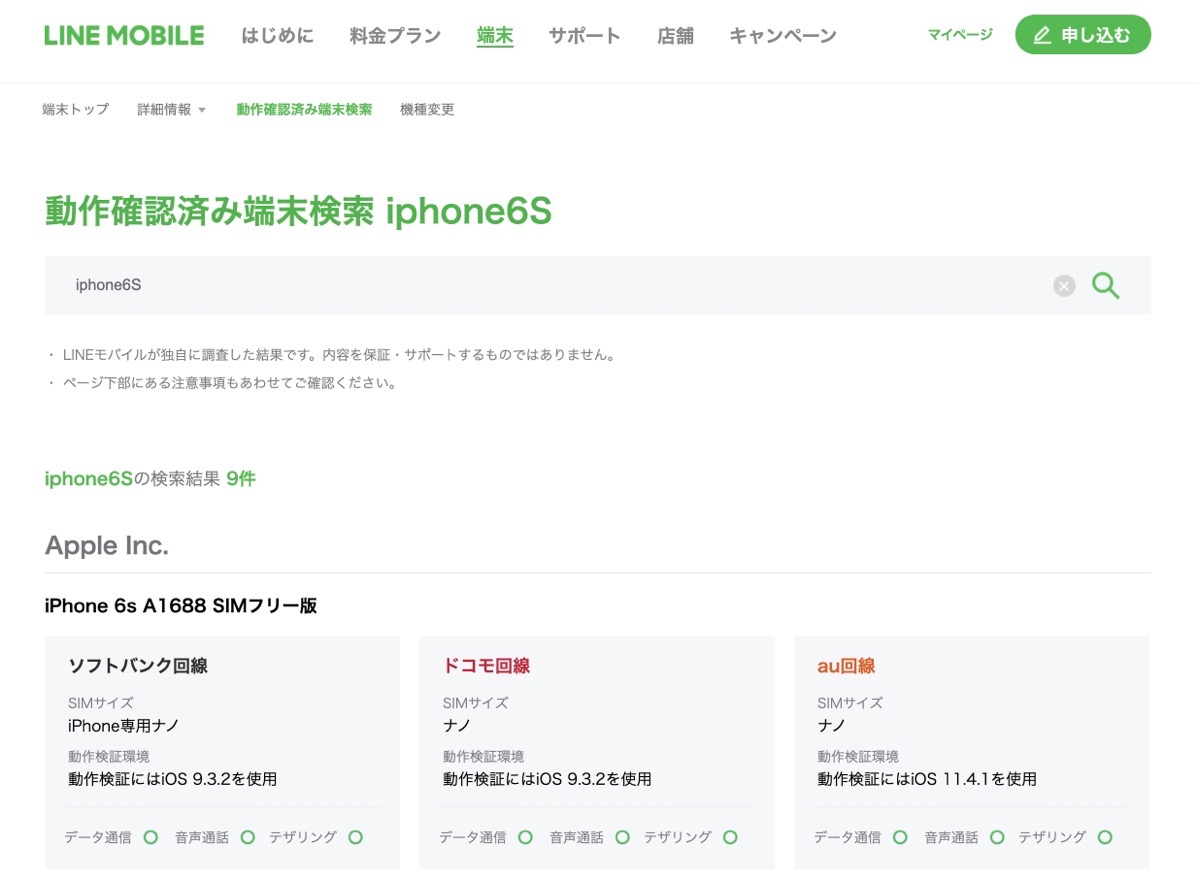Click the LINE MOBILE logo
The height and width of the screenshot is (880, 1198).
(x=124, y=35)
